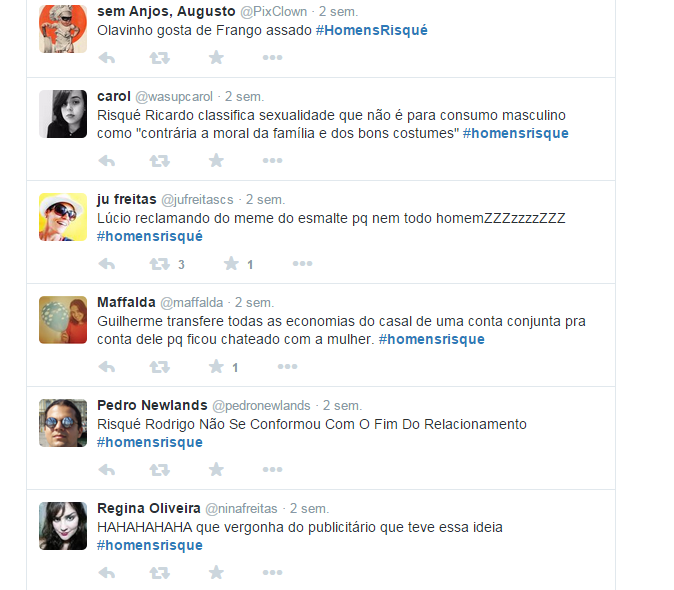
Task: Open ju freitas' avatar thumbnail
Action: point(63,217)
